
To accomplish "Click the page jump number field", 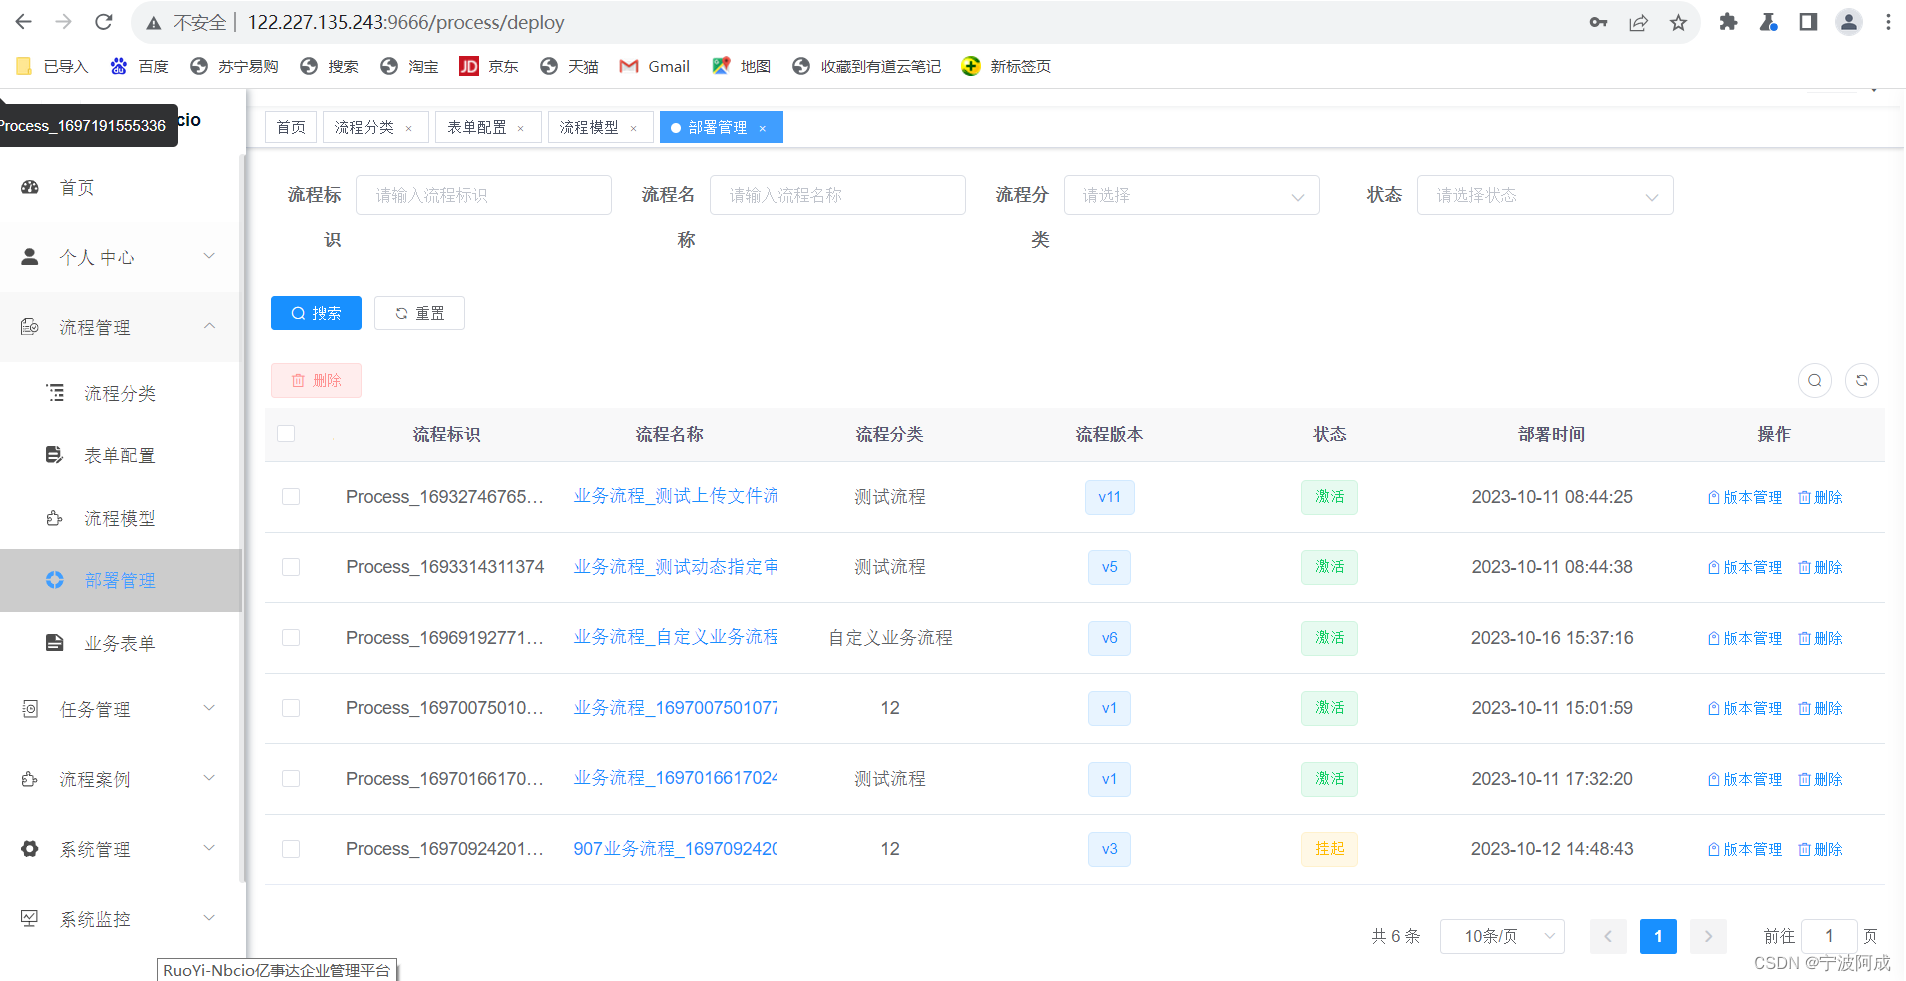I will (x=1829, y=936).
